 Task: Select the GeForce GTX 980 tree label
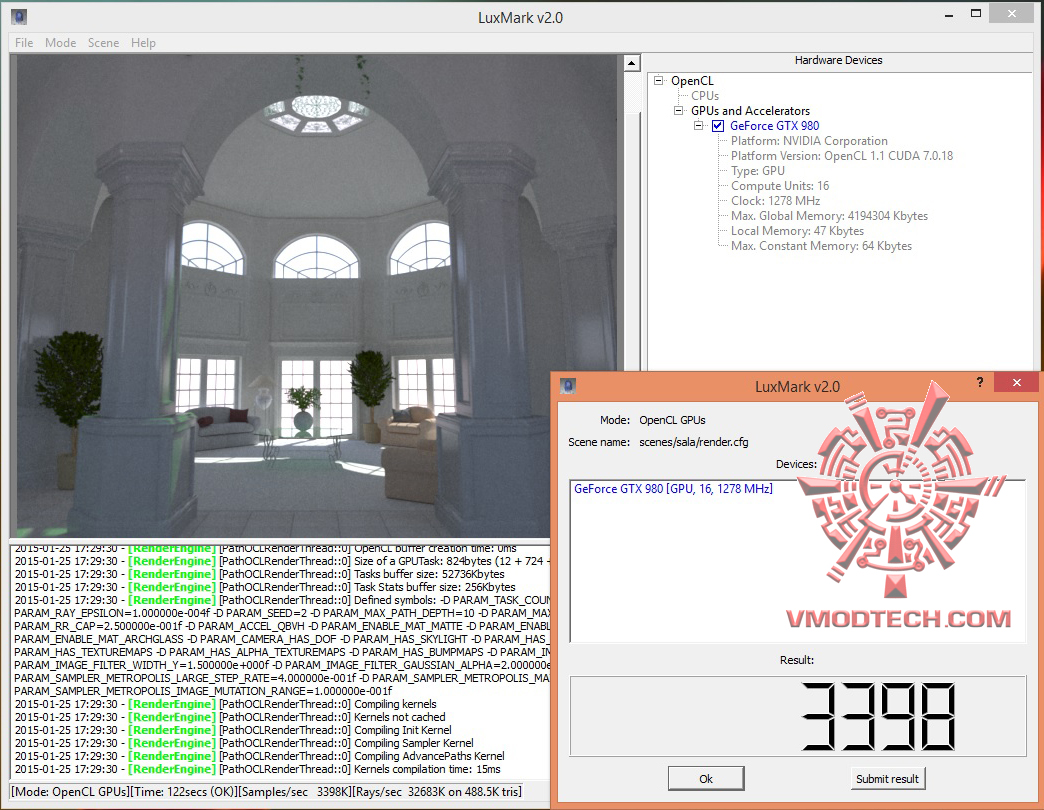click(774, 126)
